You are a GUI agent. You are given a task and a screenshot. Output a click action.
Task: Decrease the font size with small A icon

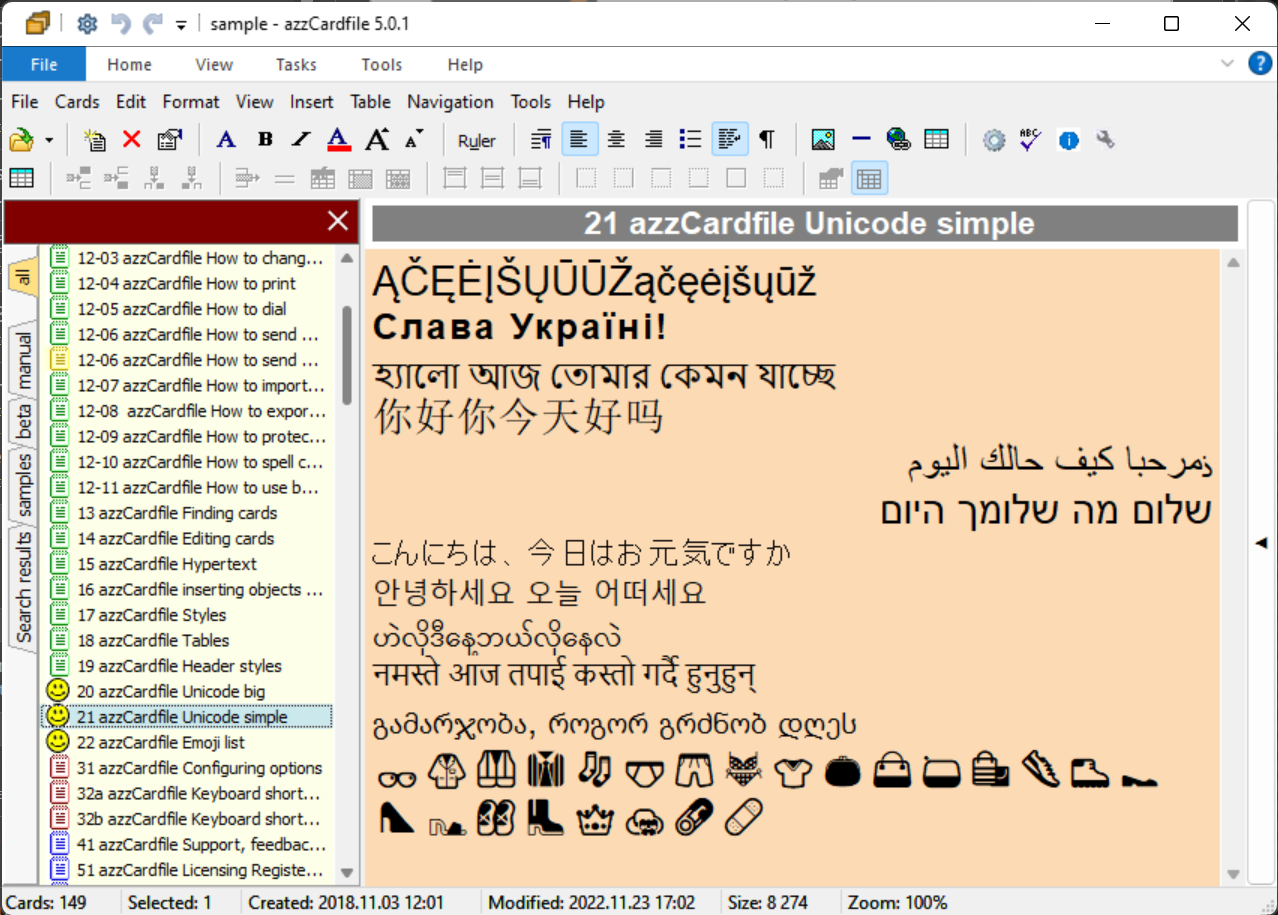click(x=414, y=140)
